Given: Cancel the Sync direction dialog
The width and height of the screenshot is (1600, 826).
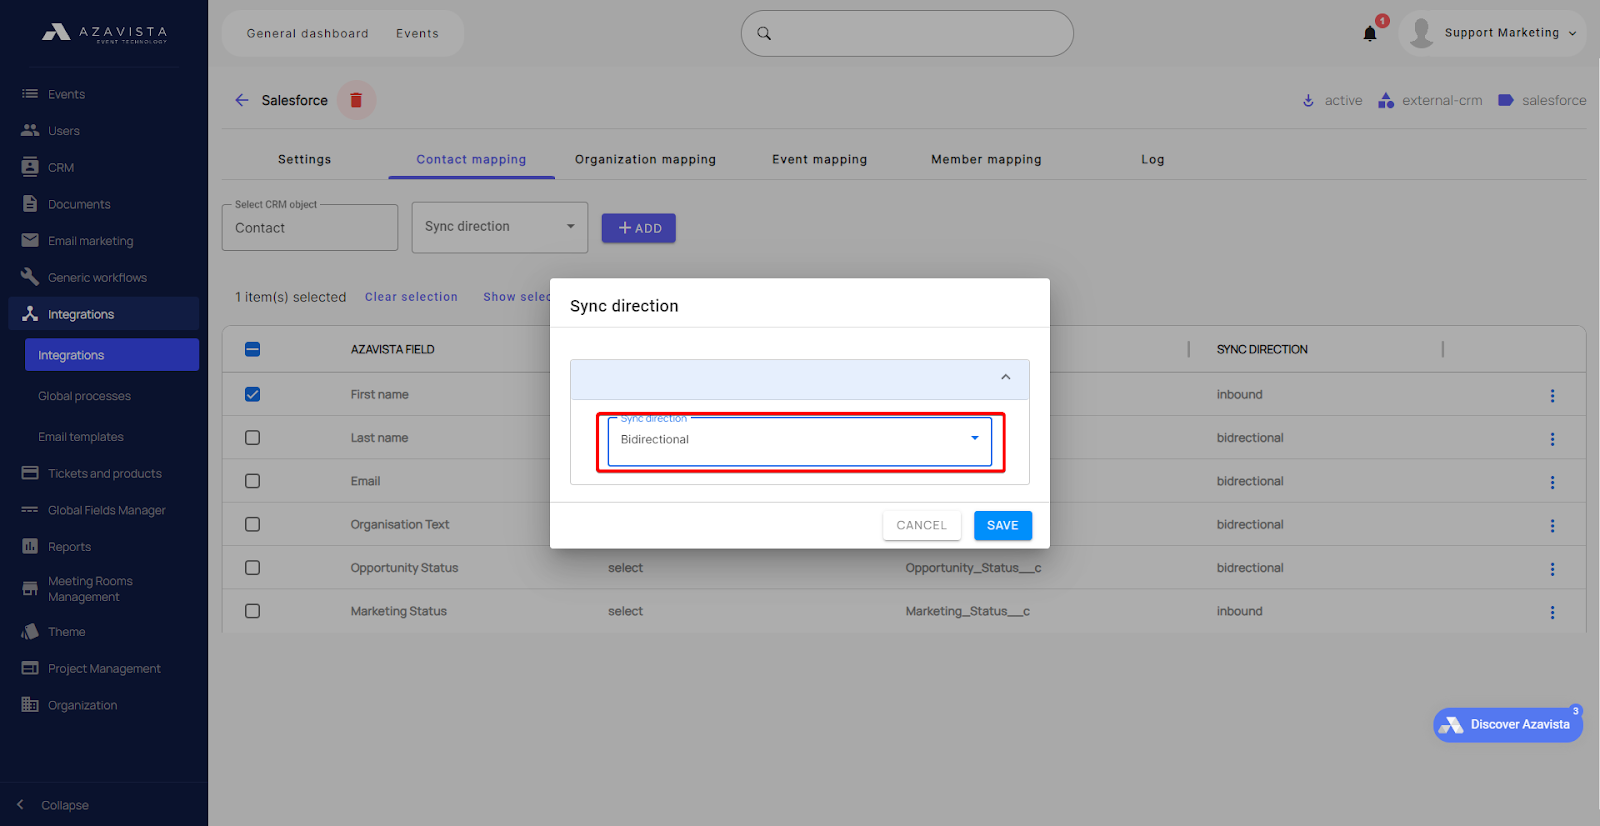Looking at the screenshot, I should click(x=921, y=525).
